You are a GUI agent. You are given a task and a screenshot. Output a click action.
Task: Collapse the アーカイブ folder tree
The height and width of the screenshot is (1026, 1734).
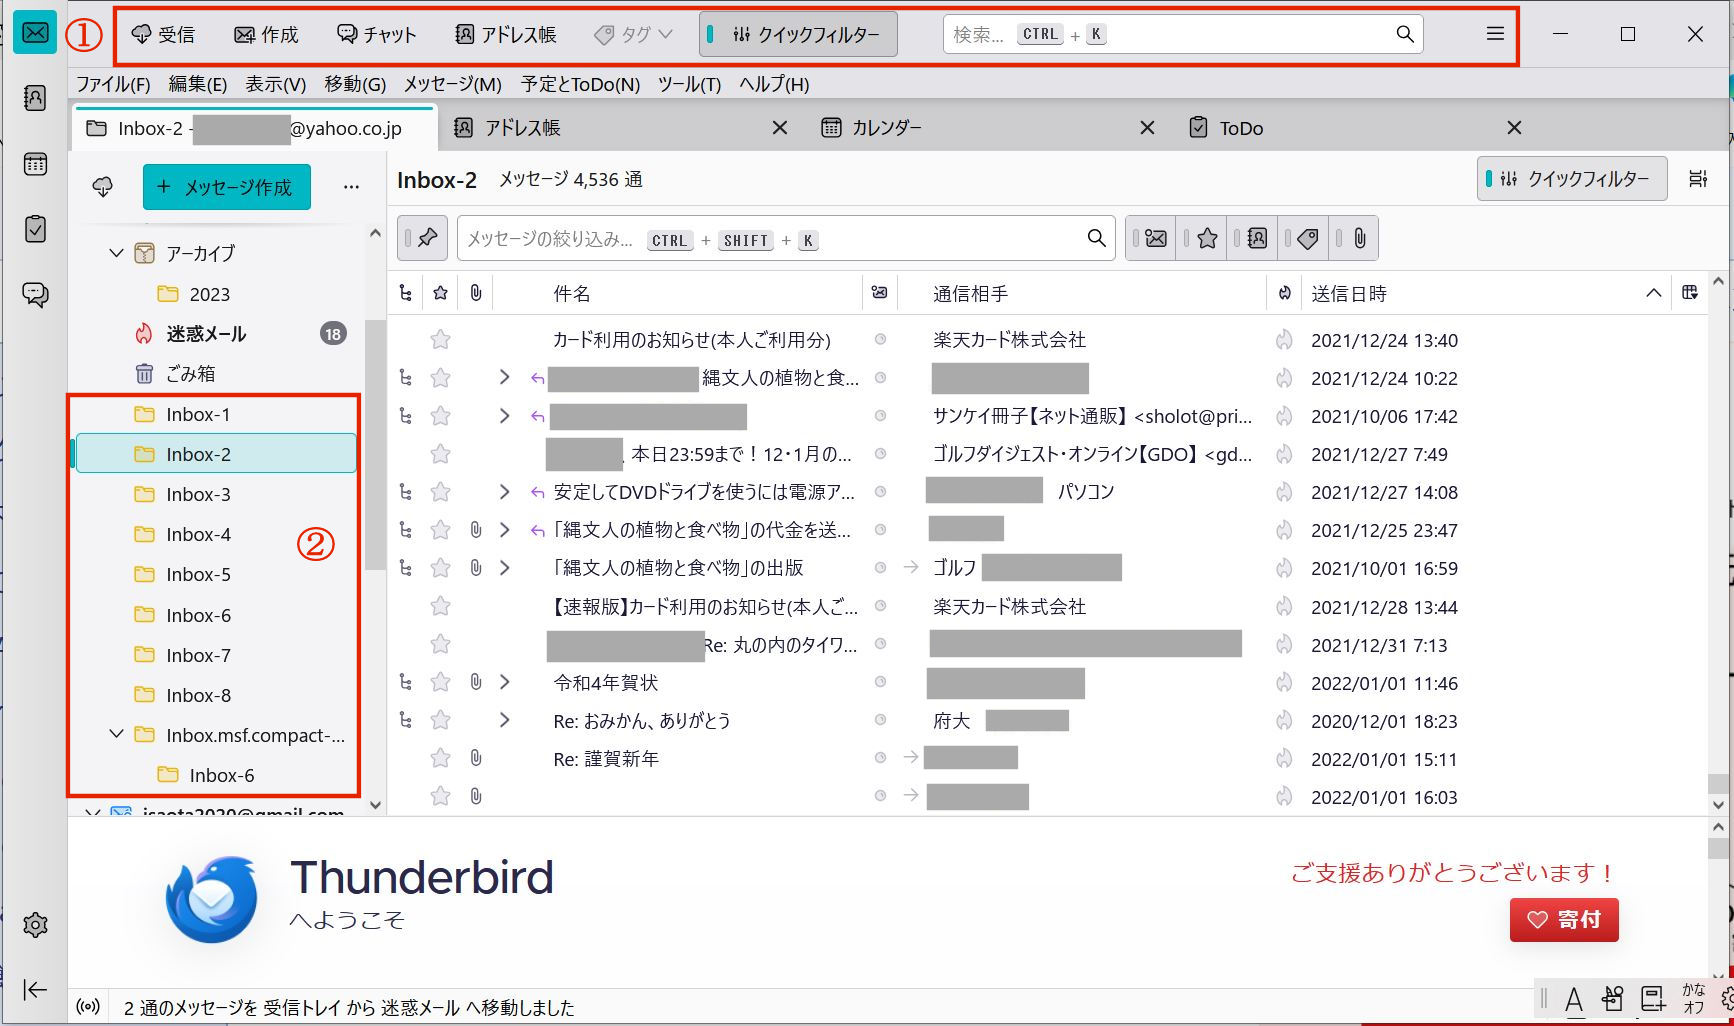click(116, 253)
